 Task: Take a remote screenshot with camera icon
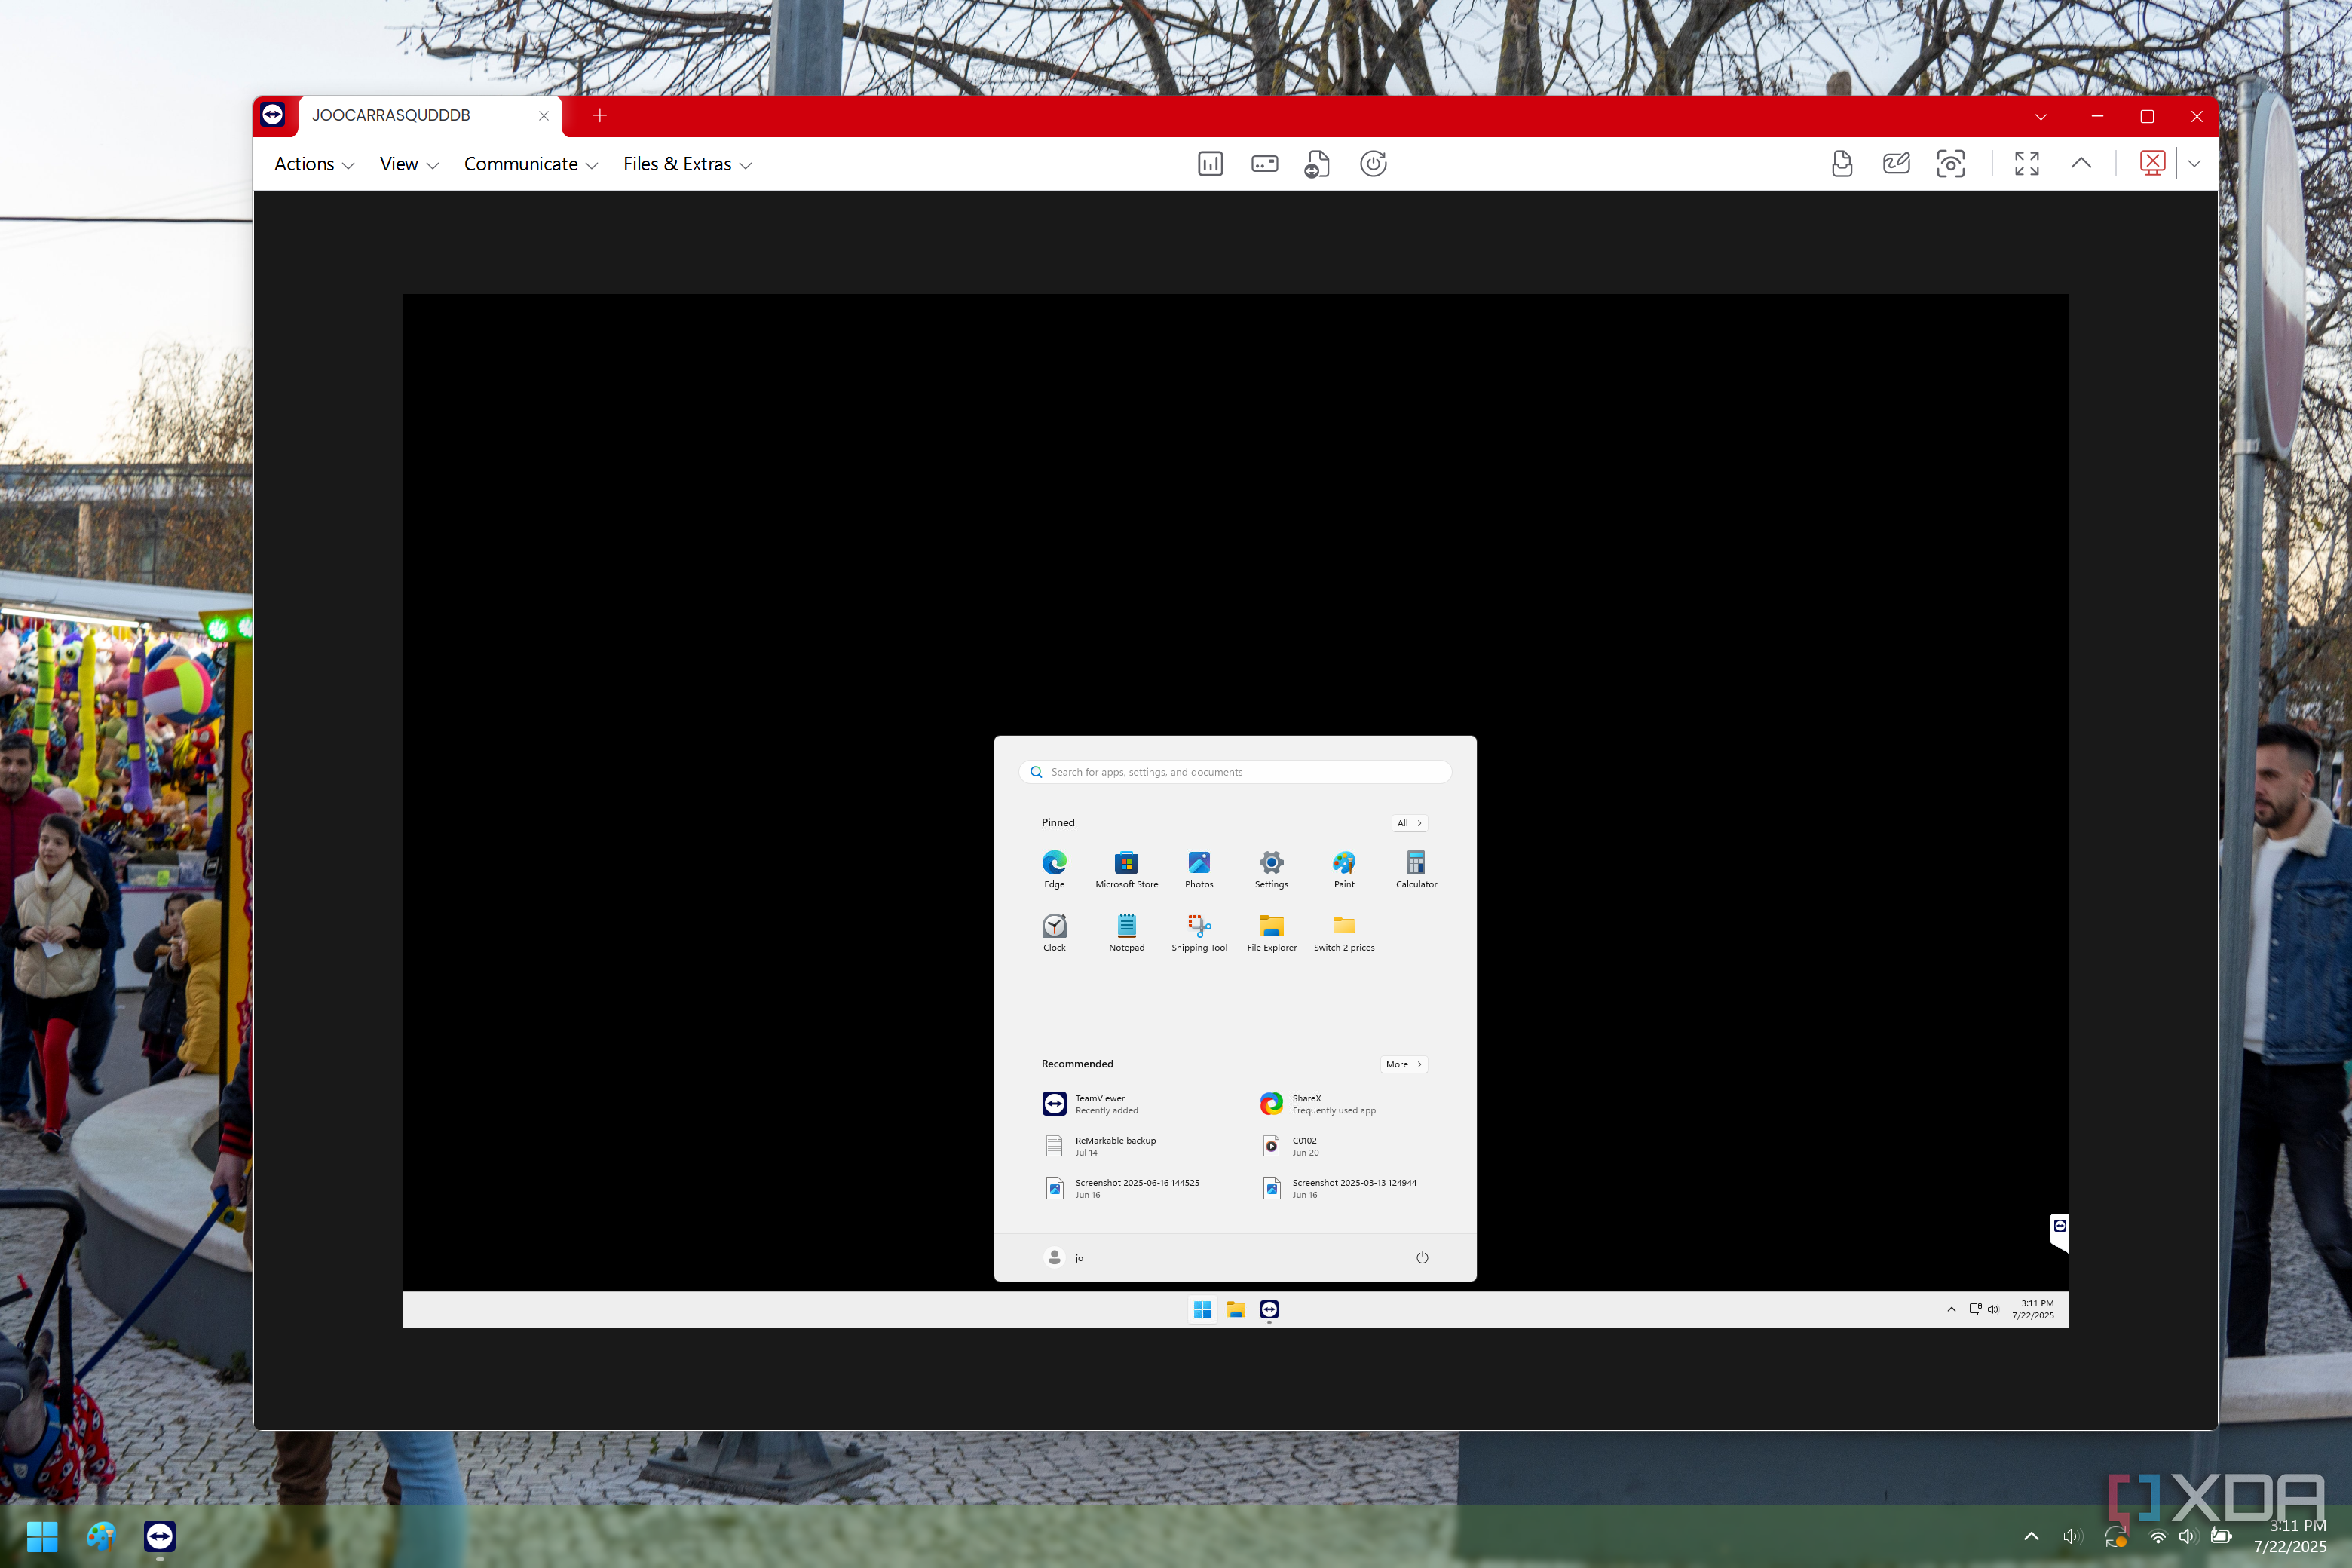point(1950,164)
